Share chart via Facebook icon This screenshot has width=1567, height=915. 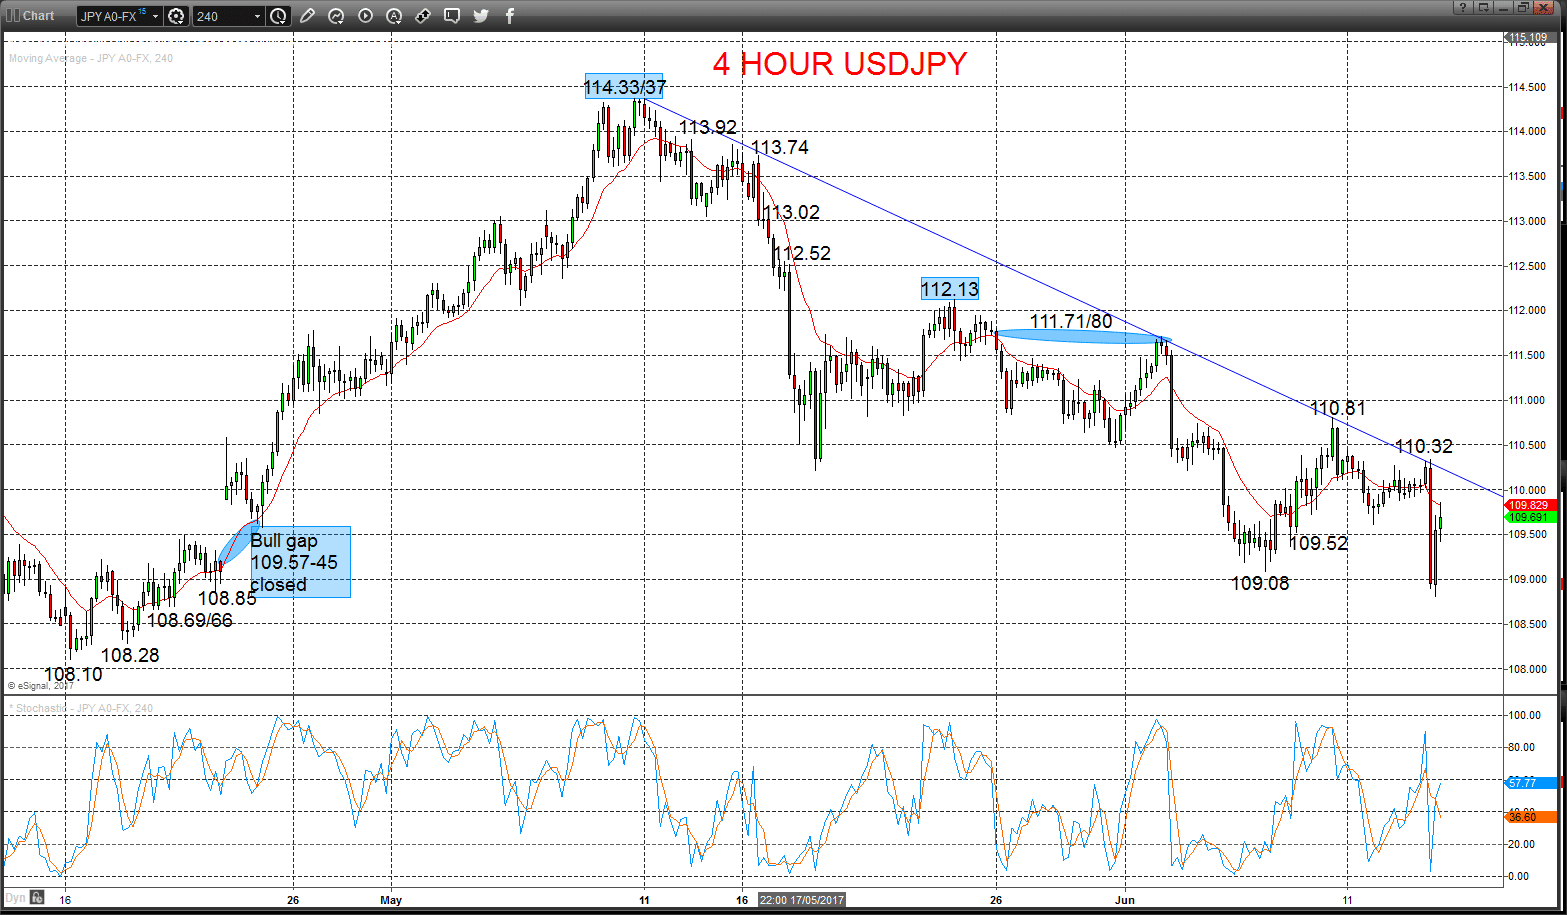point(510,16)
